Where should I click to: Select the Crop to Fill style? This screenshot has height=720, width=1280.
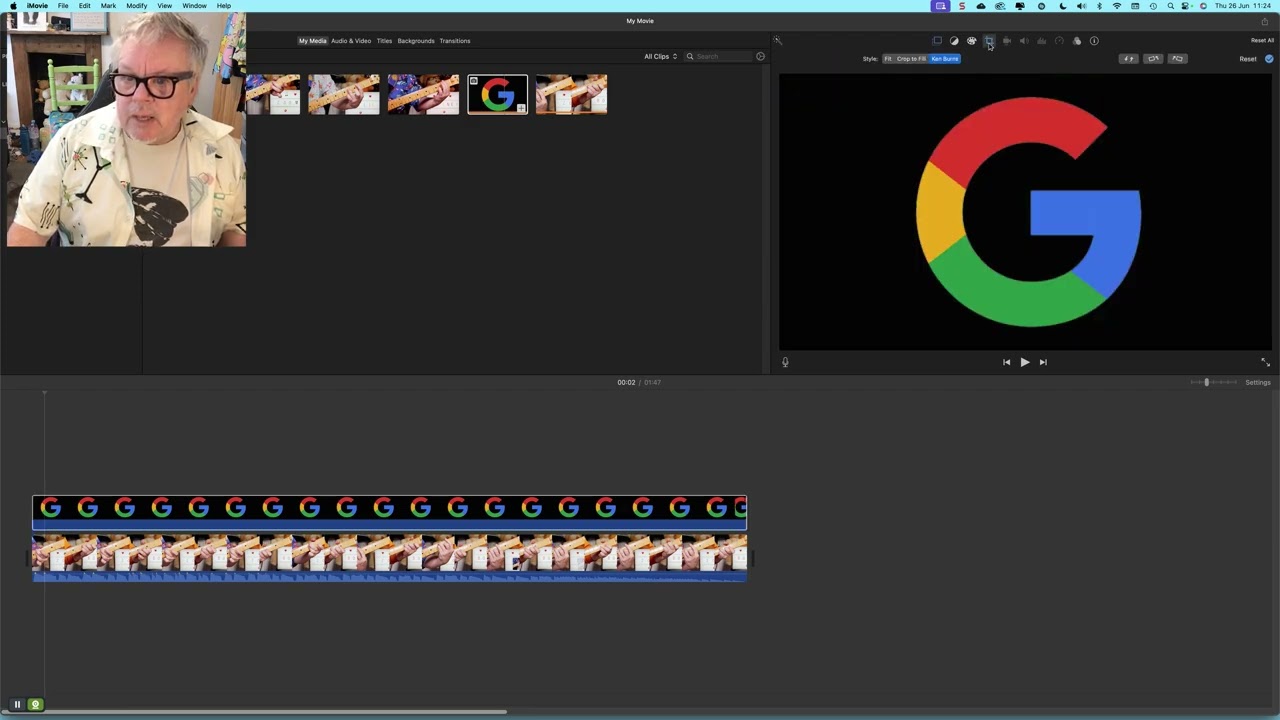click(911, 59)
